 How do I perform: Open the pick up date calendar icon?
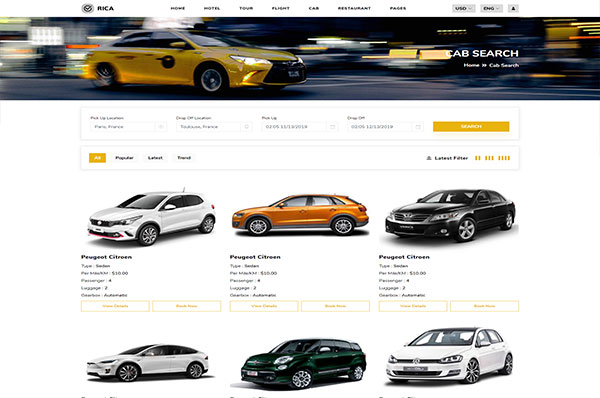point(333,127)
